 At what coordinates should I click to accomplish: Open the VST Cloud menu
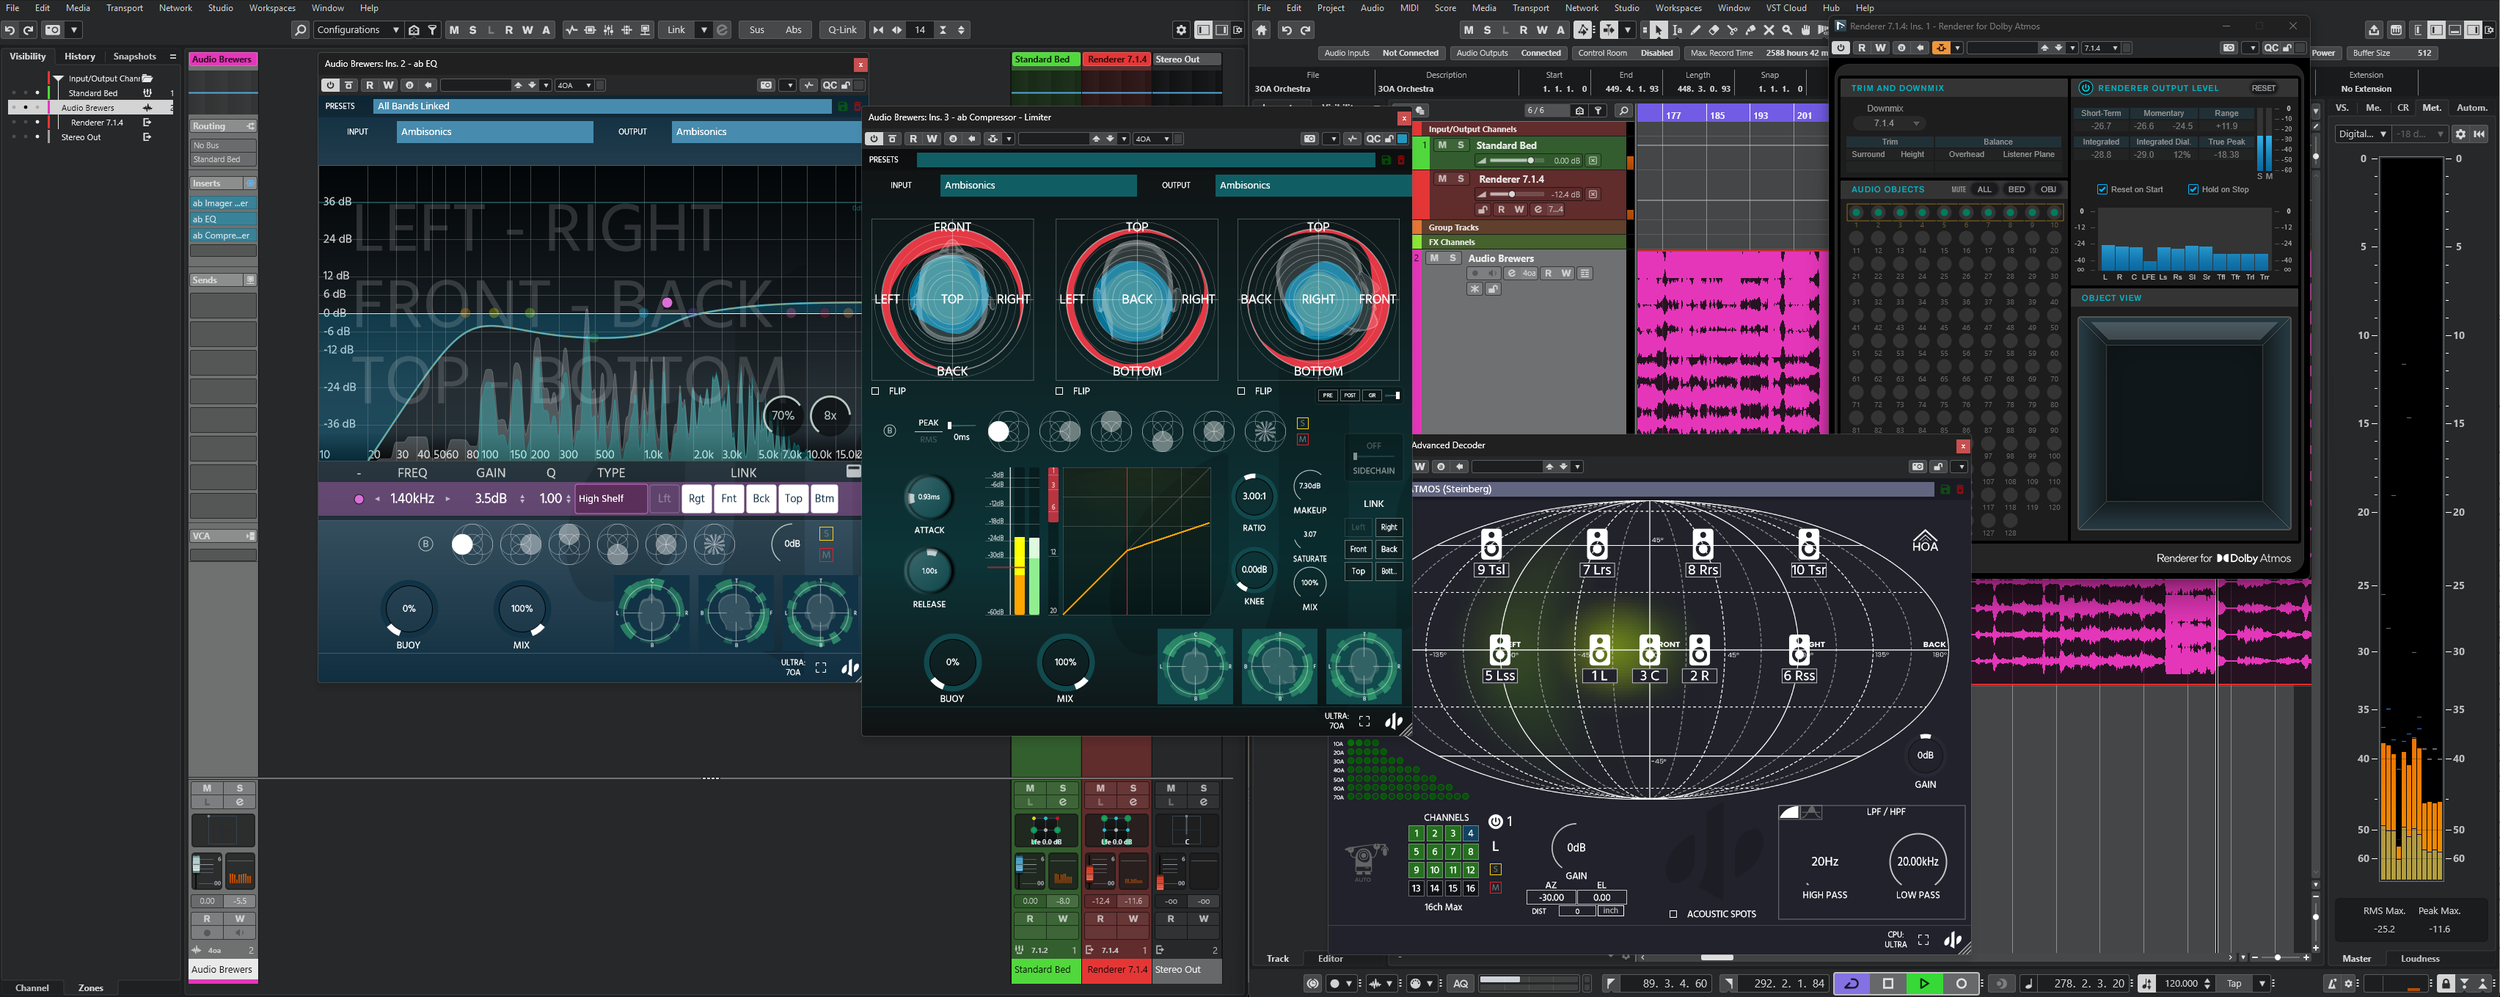(x=1786, y=8)
